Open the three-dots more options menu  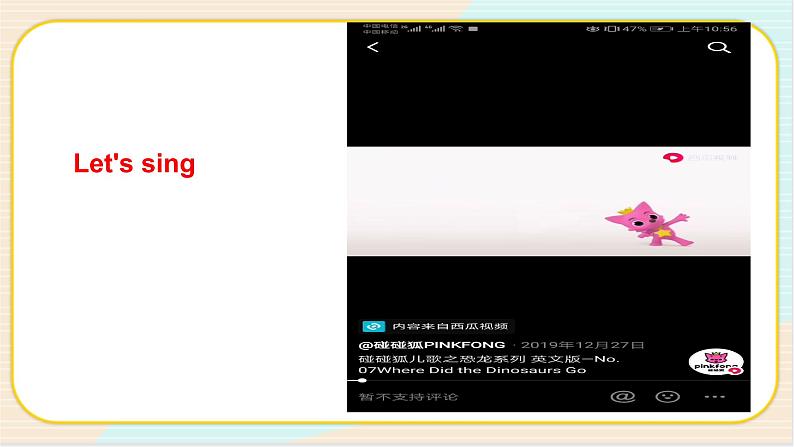714,396
